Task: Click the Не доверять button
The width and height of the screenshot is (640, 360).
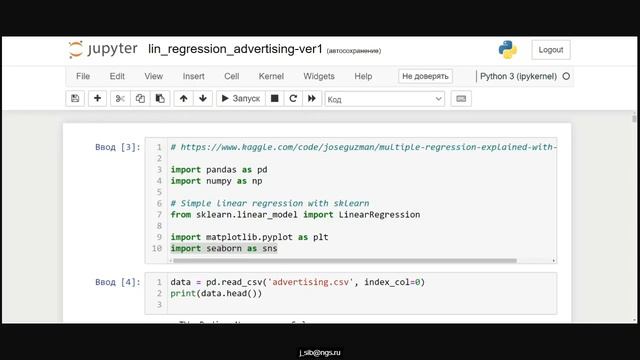Action: (x=425, y=76)
